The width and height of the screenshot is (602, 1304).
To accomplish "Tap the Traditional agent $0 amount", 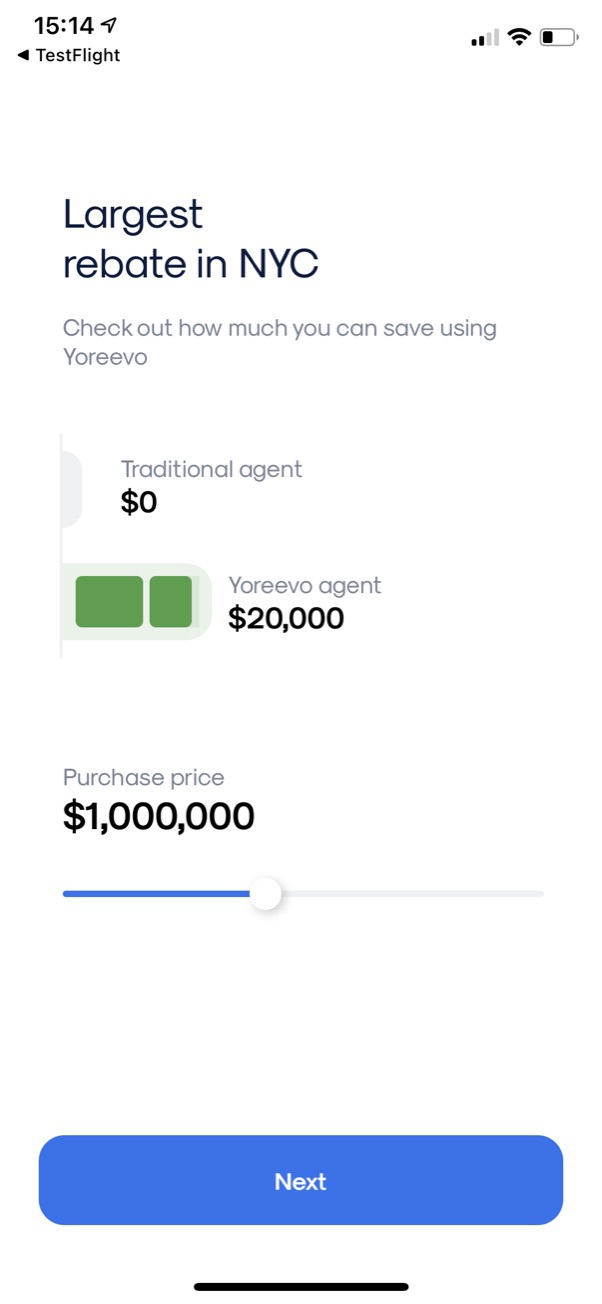I will [x=139, y=502].
